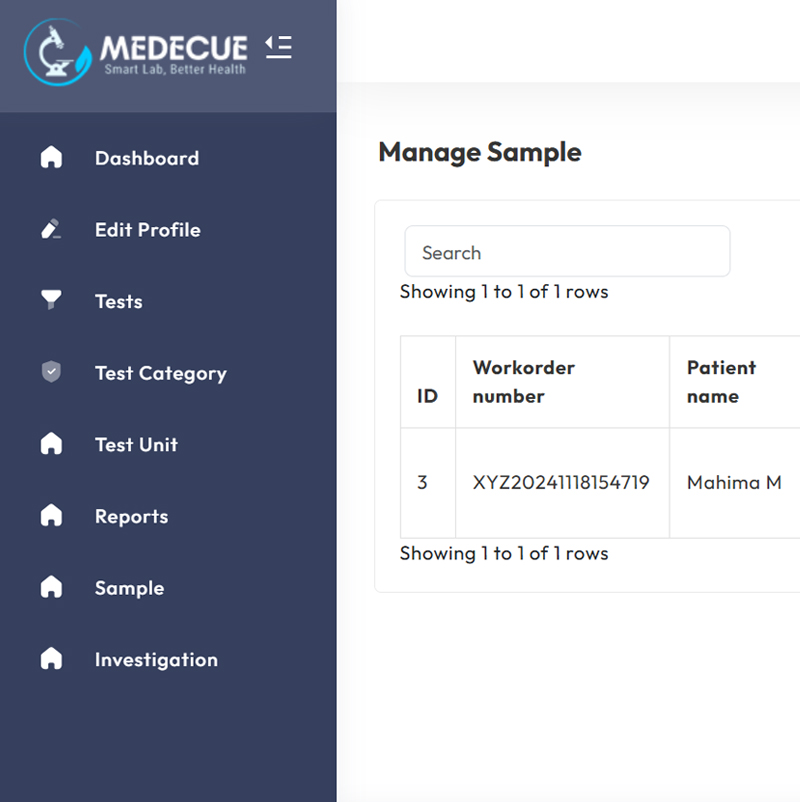Click the funnel icon beside Tests
Viewport: 800px width, 802px height.
click(x=51, y=301)
